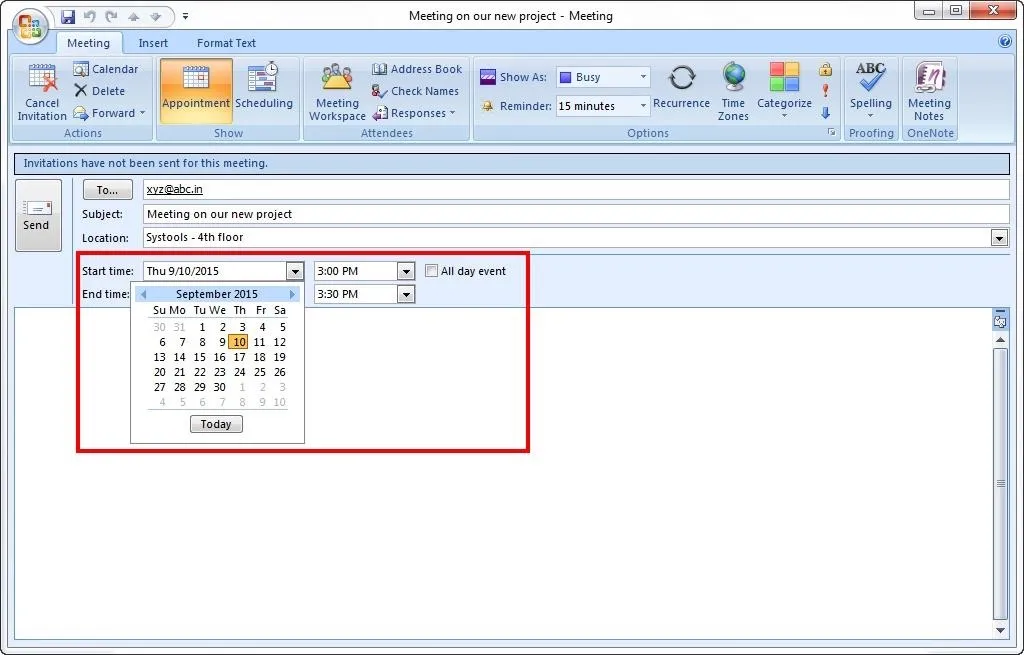Click into the Subject field
This screenshot has height=655, width=1024.
coord(576,214)
